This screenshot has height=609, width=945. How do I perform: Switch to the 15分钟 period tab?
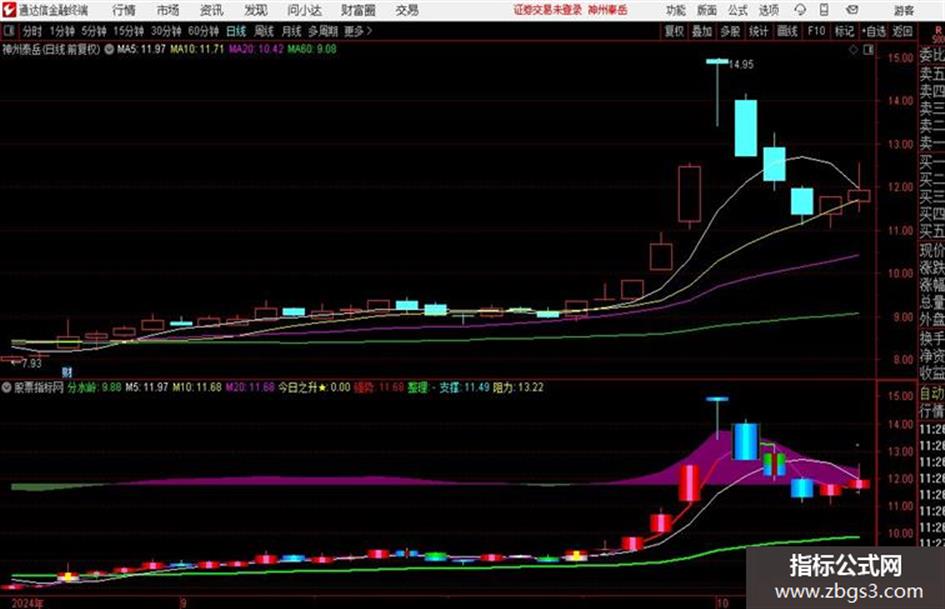tap(128, 31)
